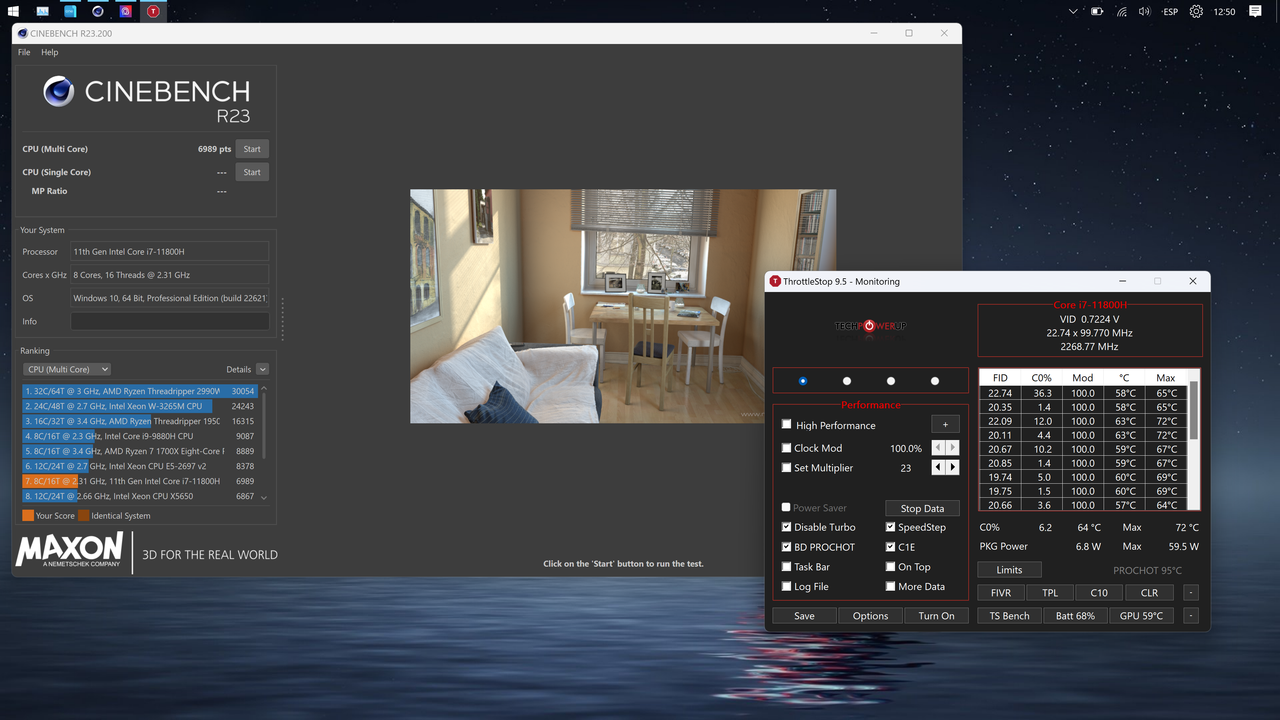
Task: Open the File menu in Cinebench
Action: [x=23, y=52]
